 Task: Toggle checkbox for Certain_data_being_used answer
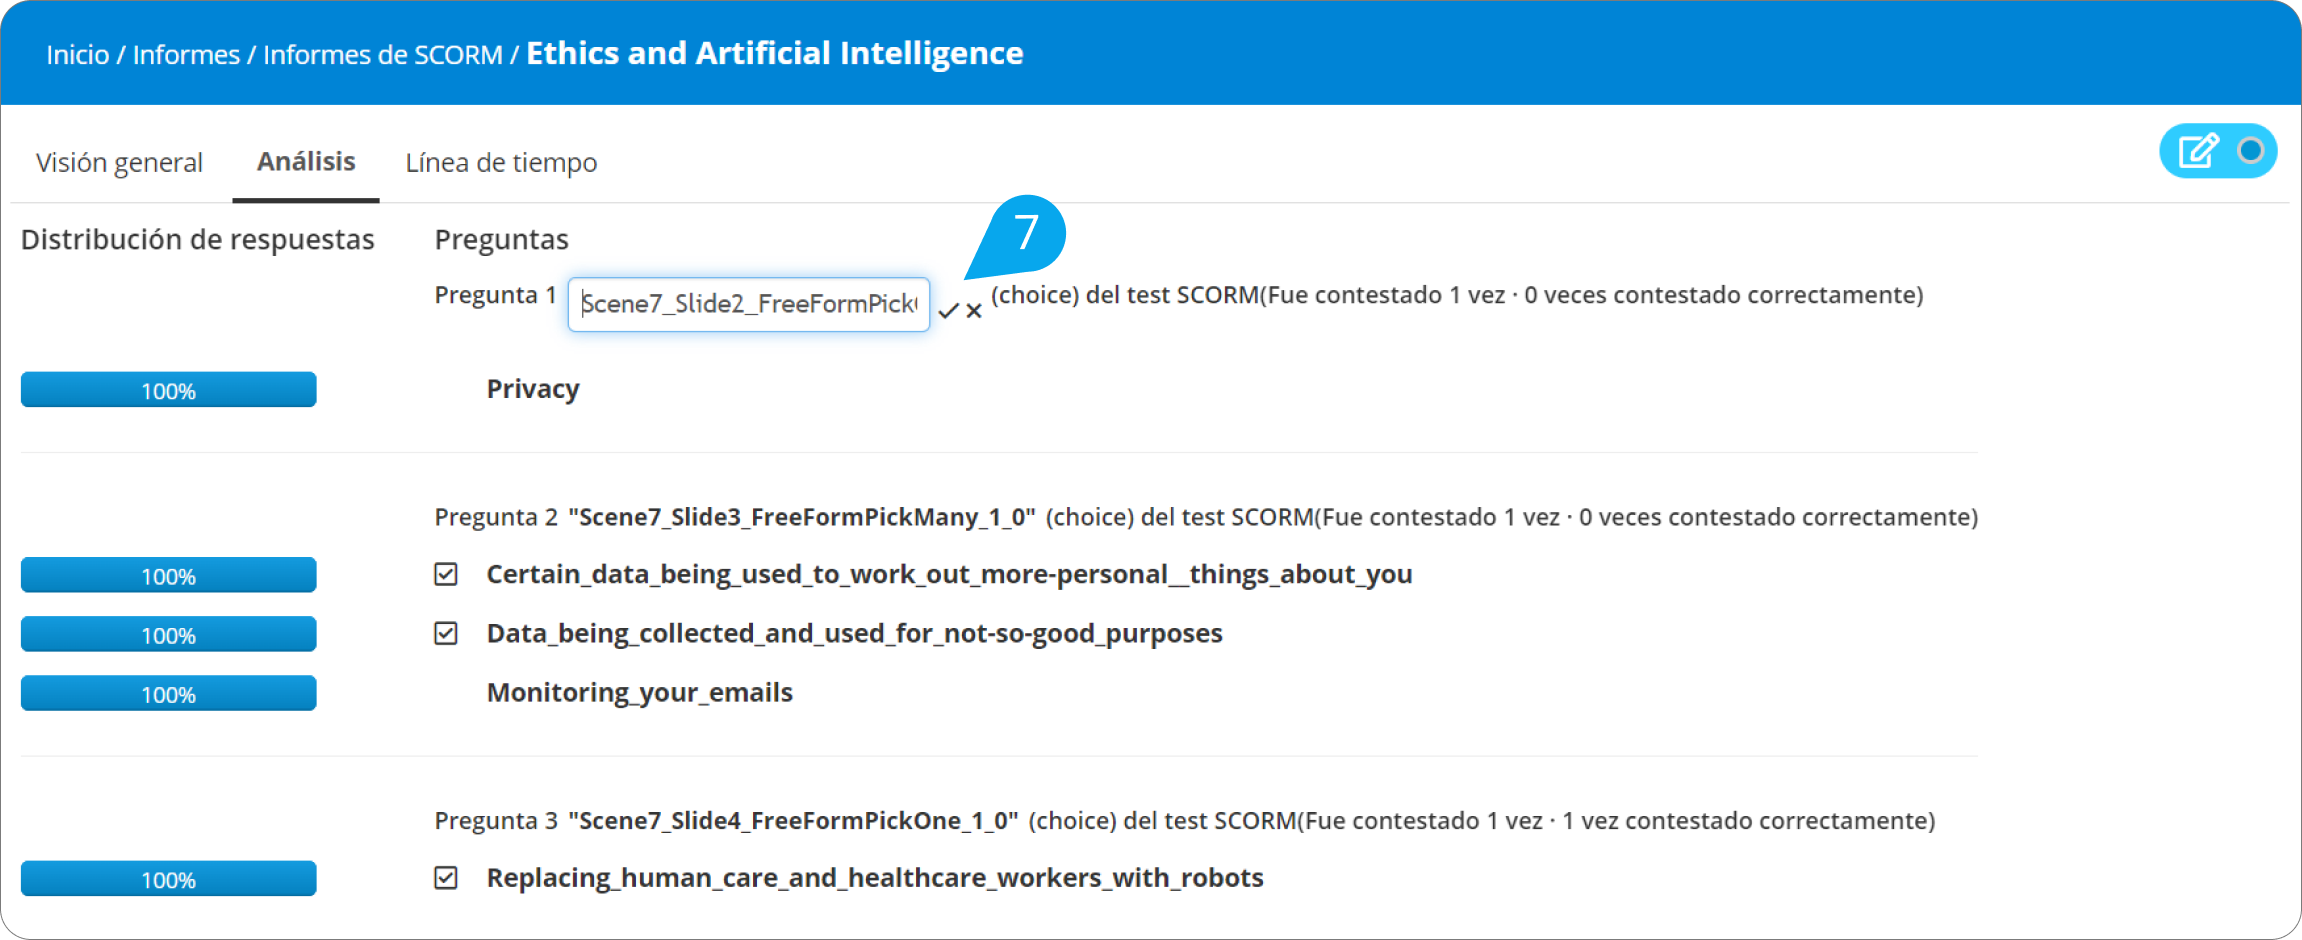point(446,574)
